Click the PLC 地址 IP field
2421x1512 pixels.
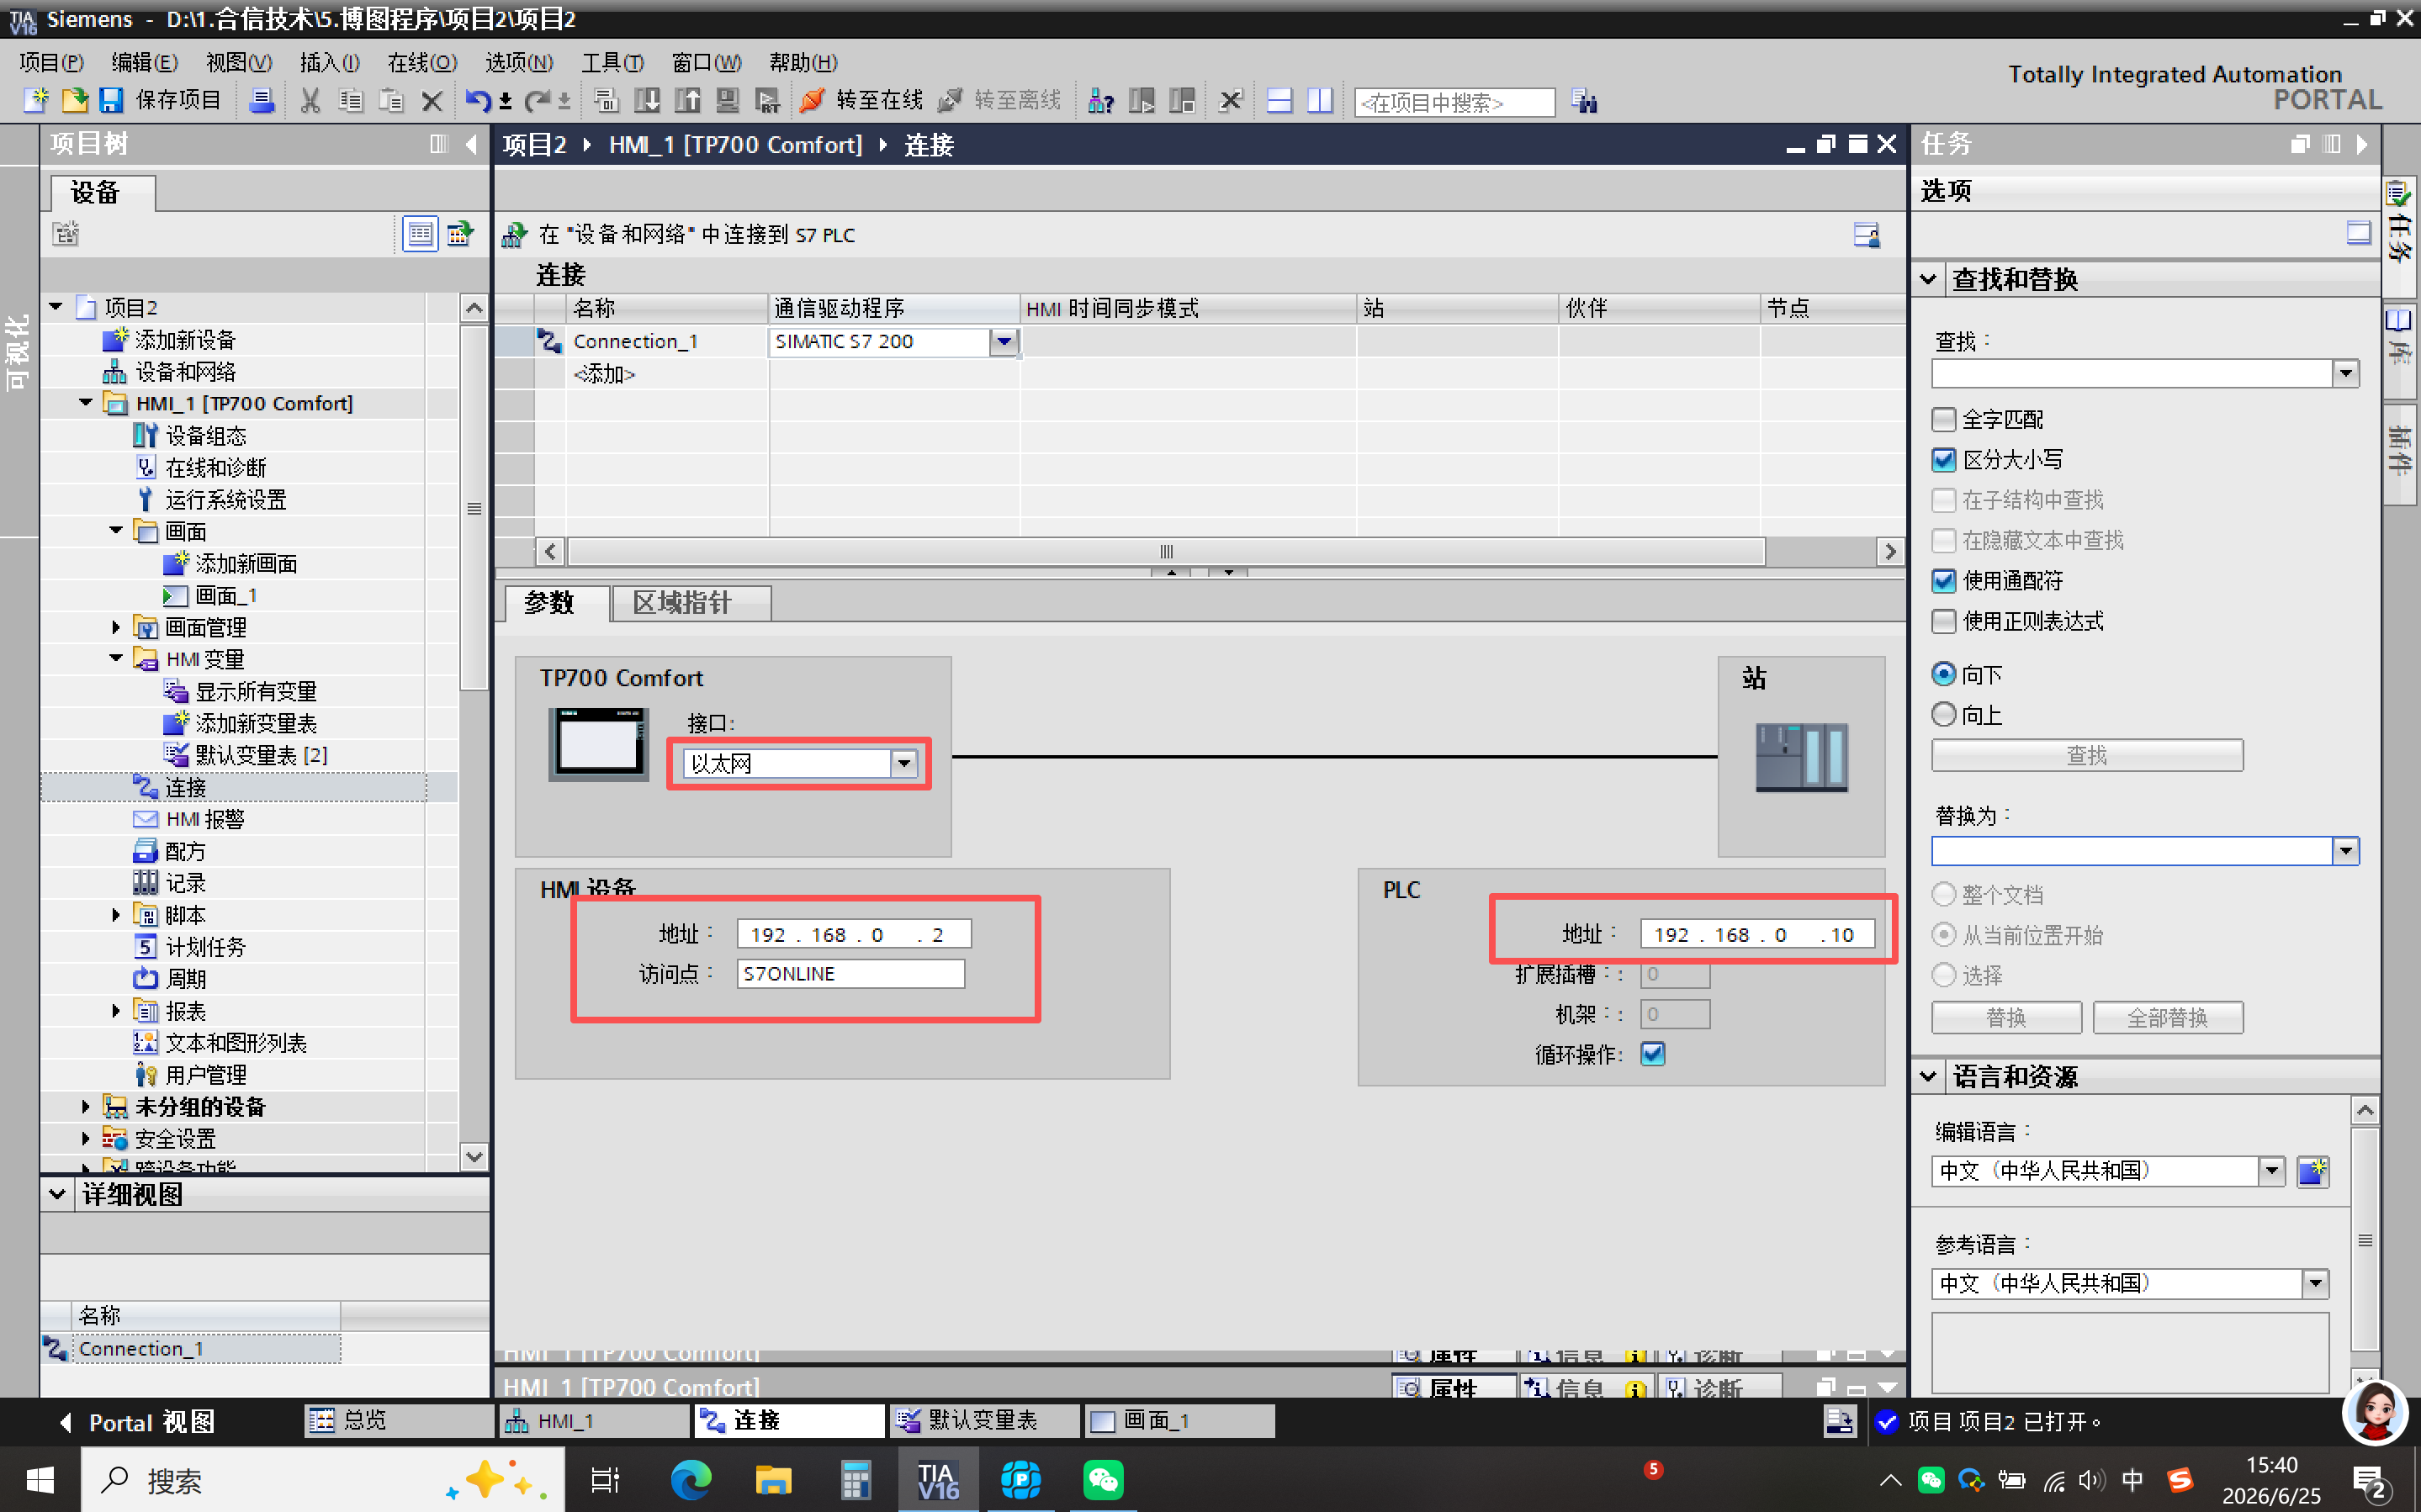[x=1756, y=934]
